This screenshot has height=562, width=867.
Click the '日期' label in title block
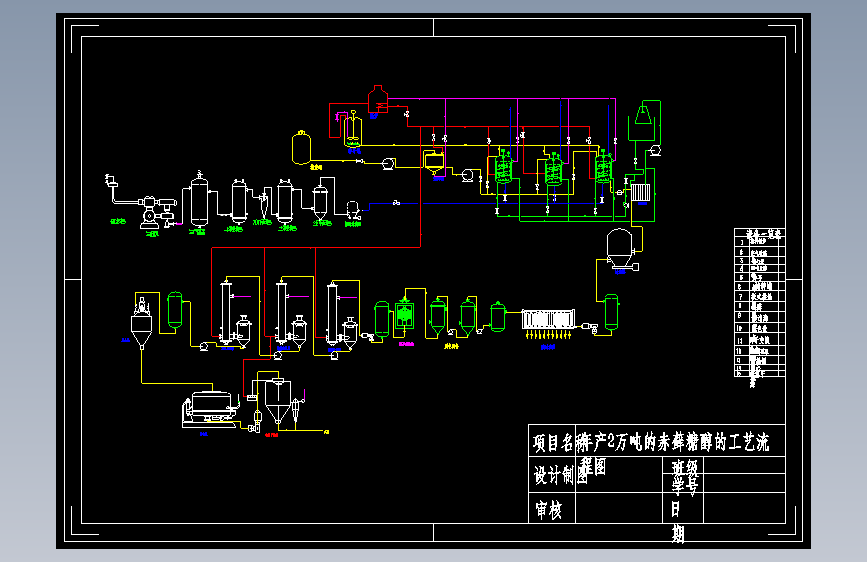click(677, 522)
